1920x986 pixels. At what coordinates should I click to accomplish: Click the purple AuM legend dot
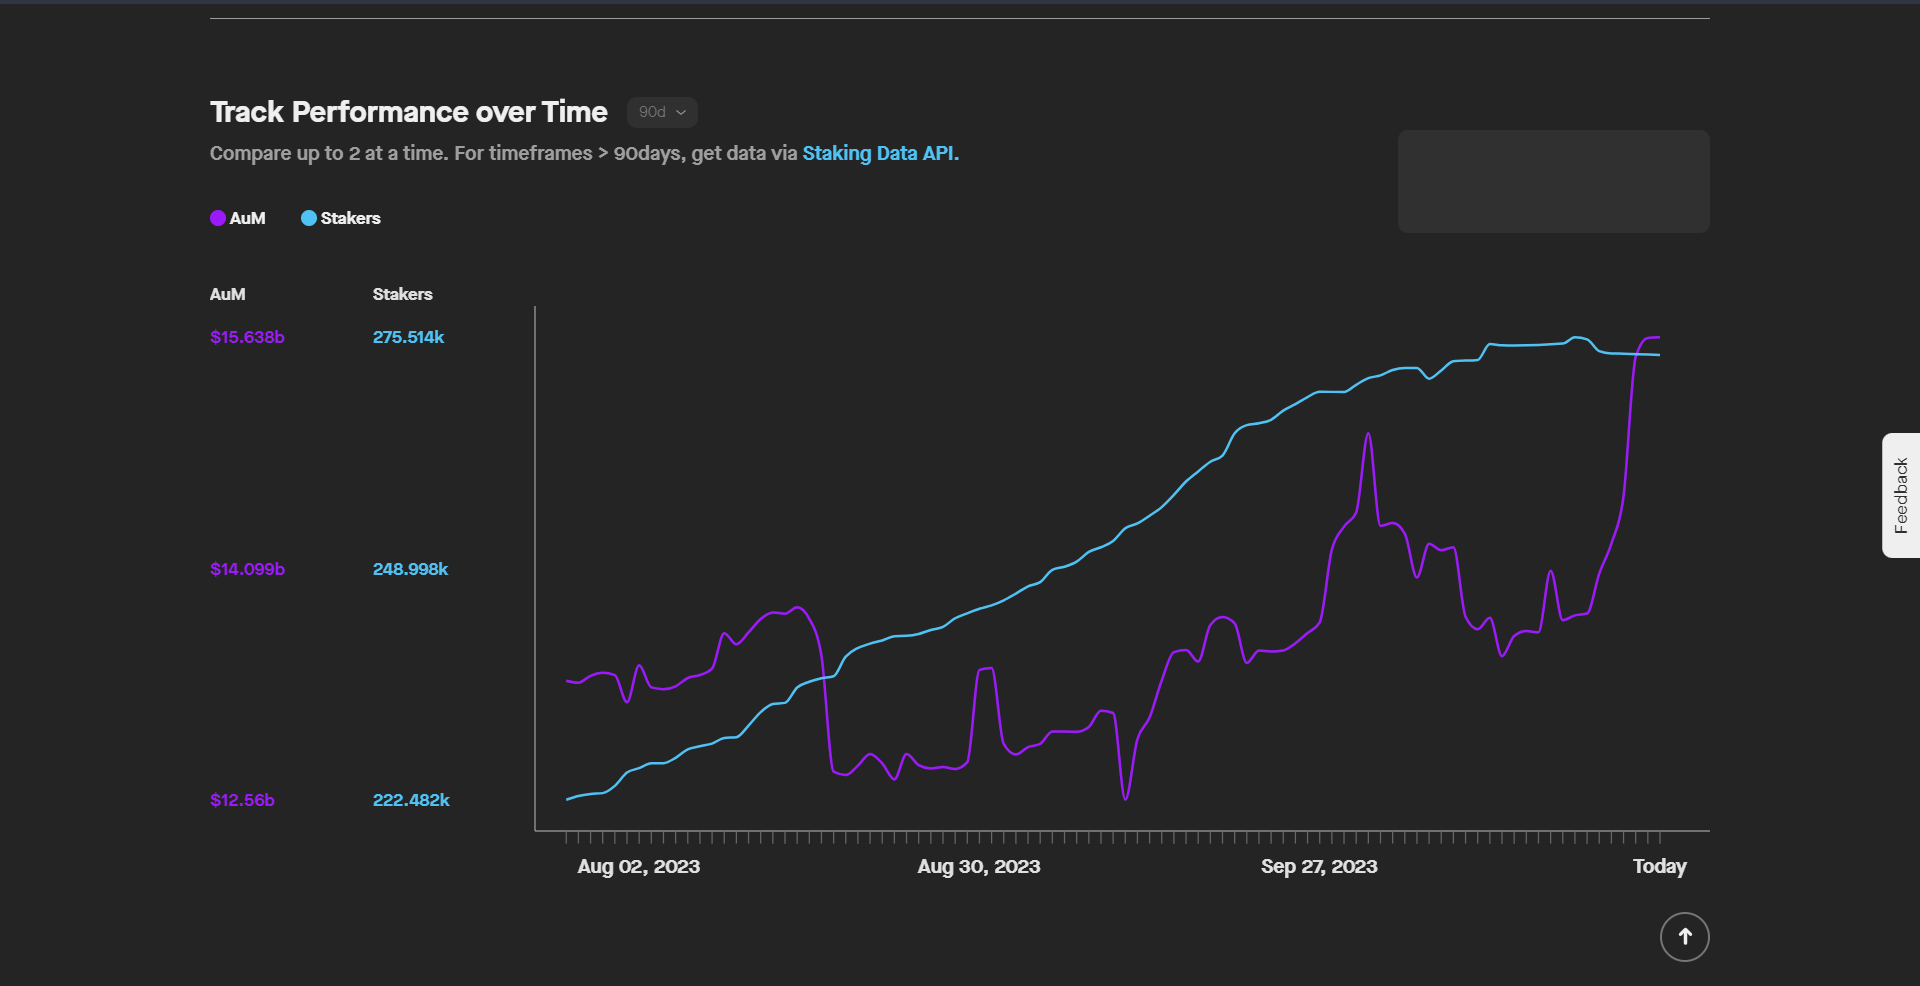(x=218, y=218)
